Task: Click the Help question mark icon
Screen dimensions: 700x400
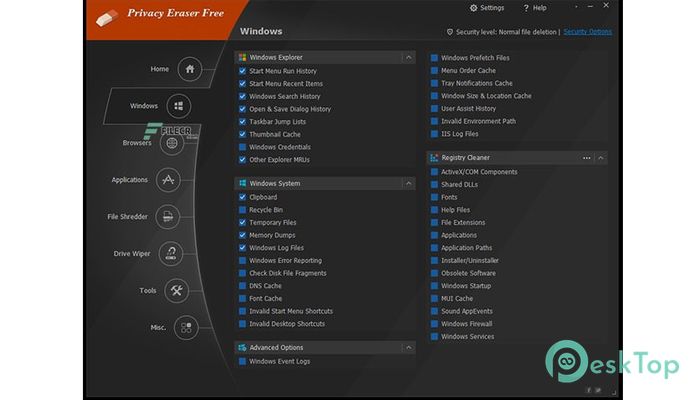Action: (526, 8)
